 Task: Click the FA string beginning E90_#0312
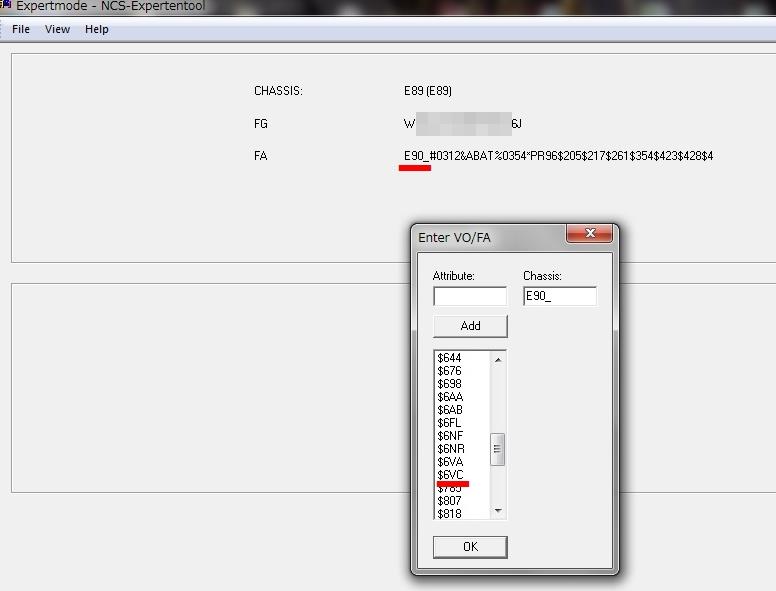558,156
